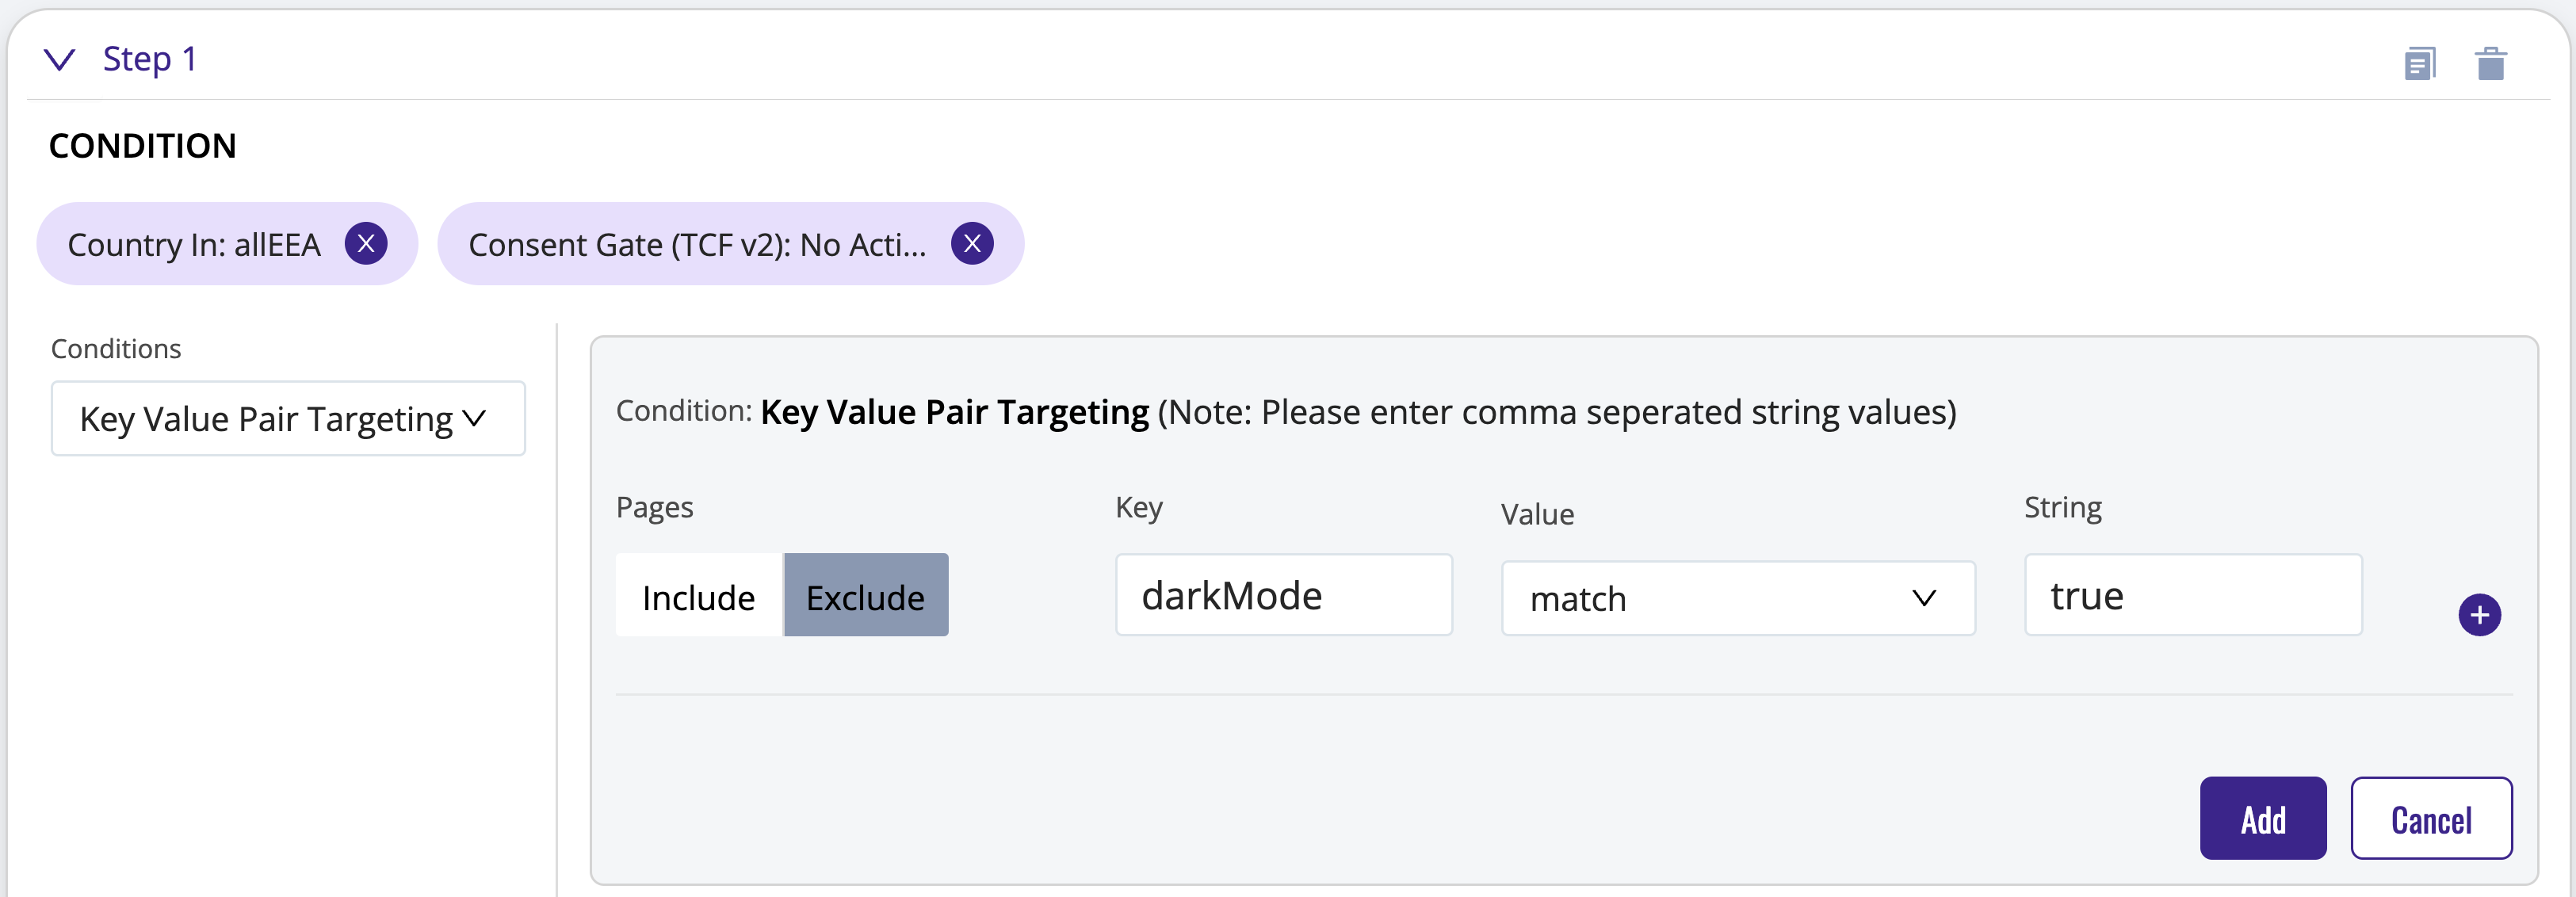Viewport: 2576px width, 897px height.
Task: Select the Country In: allEEA chip
Action: pyautogui.click(x=194, y=244)
